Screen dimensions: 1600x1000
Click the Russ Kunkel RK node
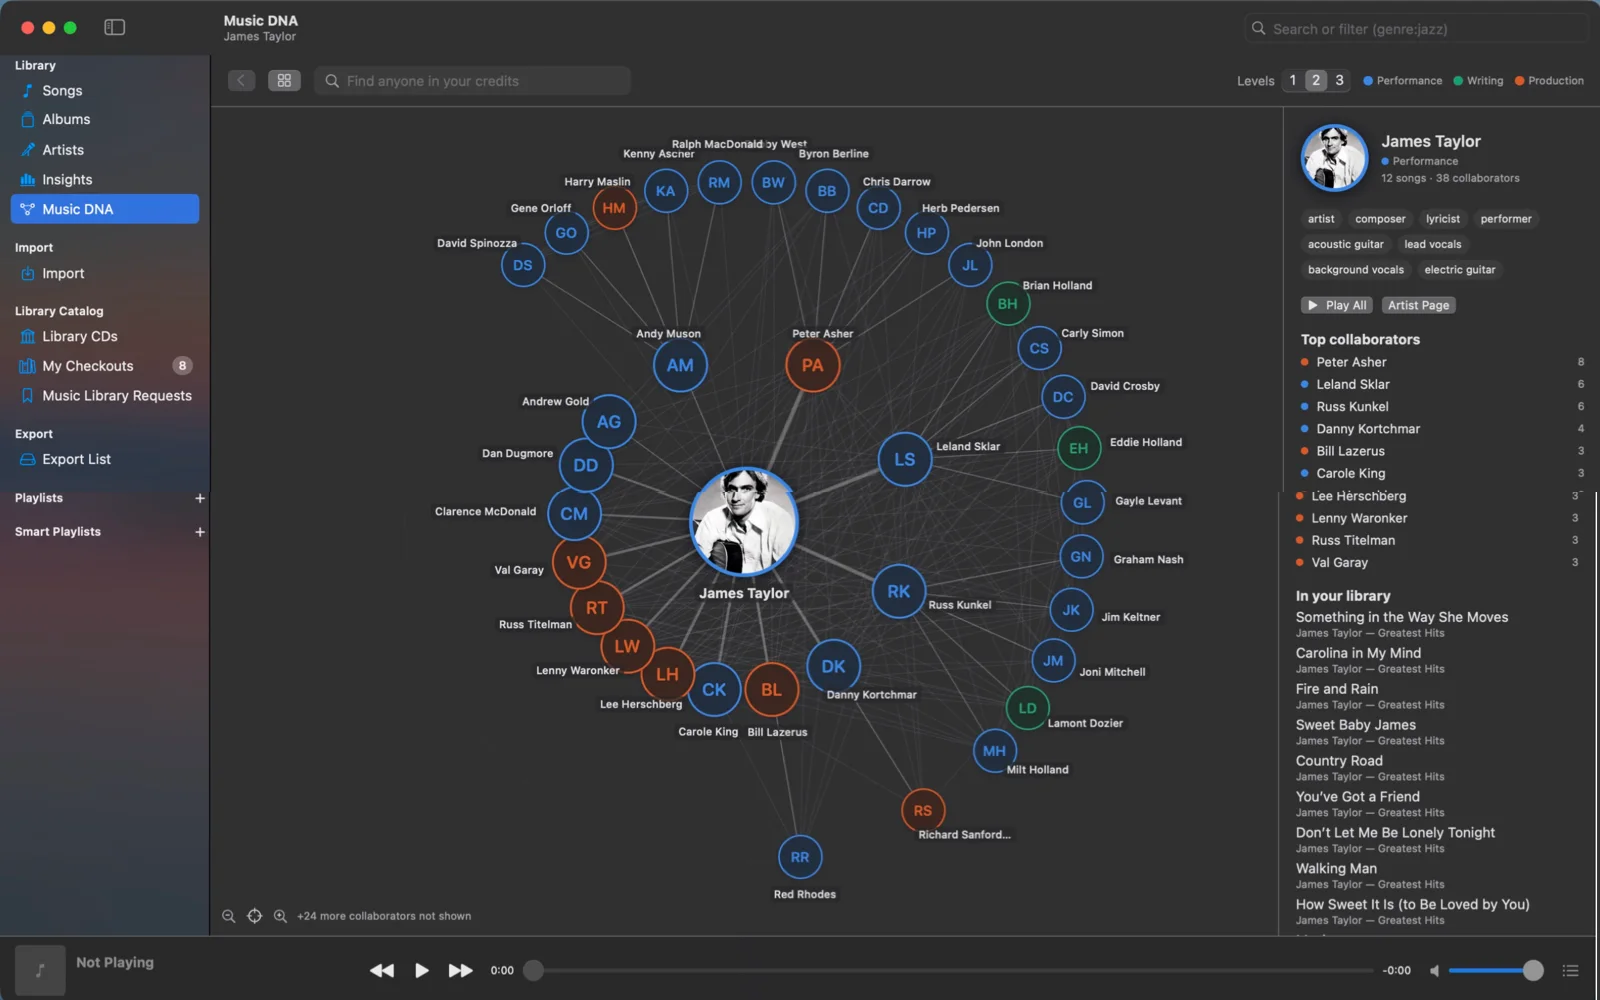click(899, 591)
